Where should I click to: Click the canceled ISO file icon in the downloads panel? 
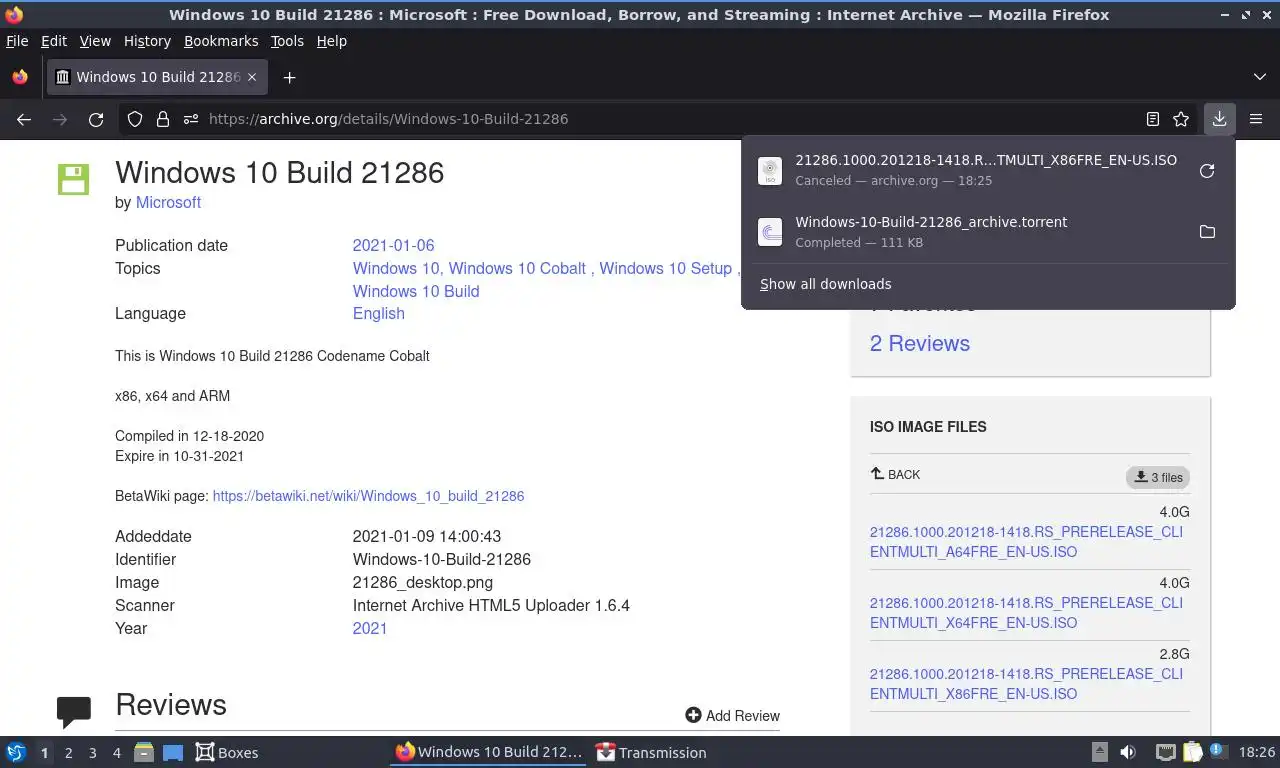[770, 171]
